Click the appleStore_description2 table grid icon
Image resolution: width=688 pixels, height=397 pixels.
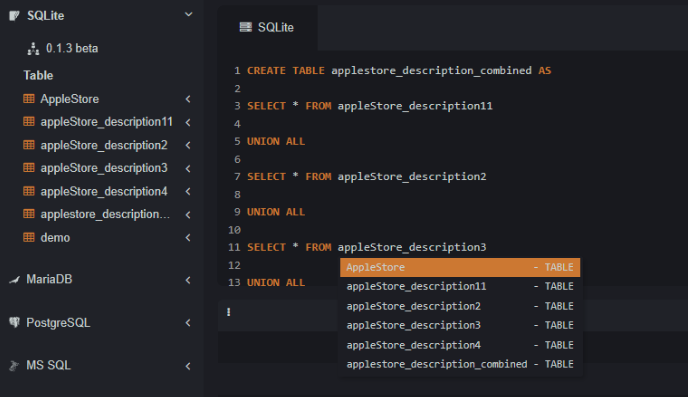click(29, 145)
